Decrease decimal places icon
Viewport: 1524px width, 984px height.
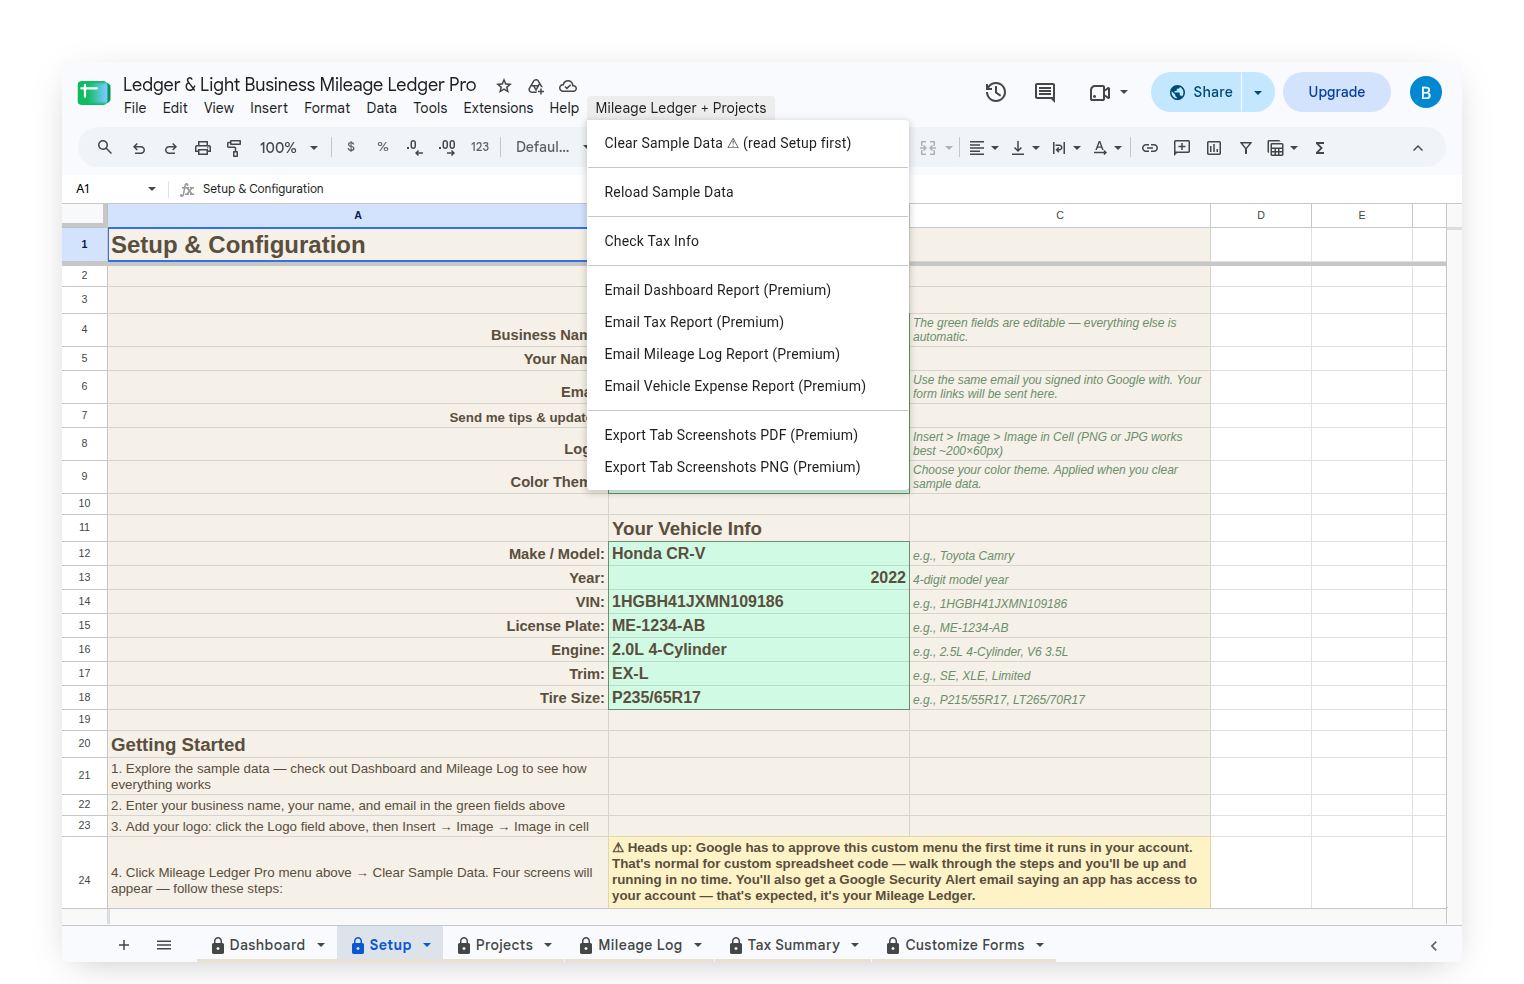pos(414,147)
